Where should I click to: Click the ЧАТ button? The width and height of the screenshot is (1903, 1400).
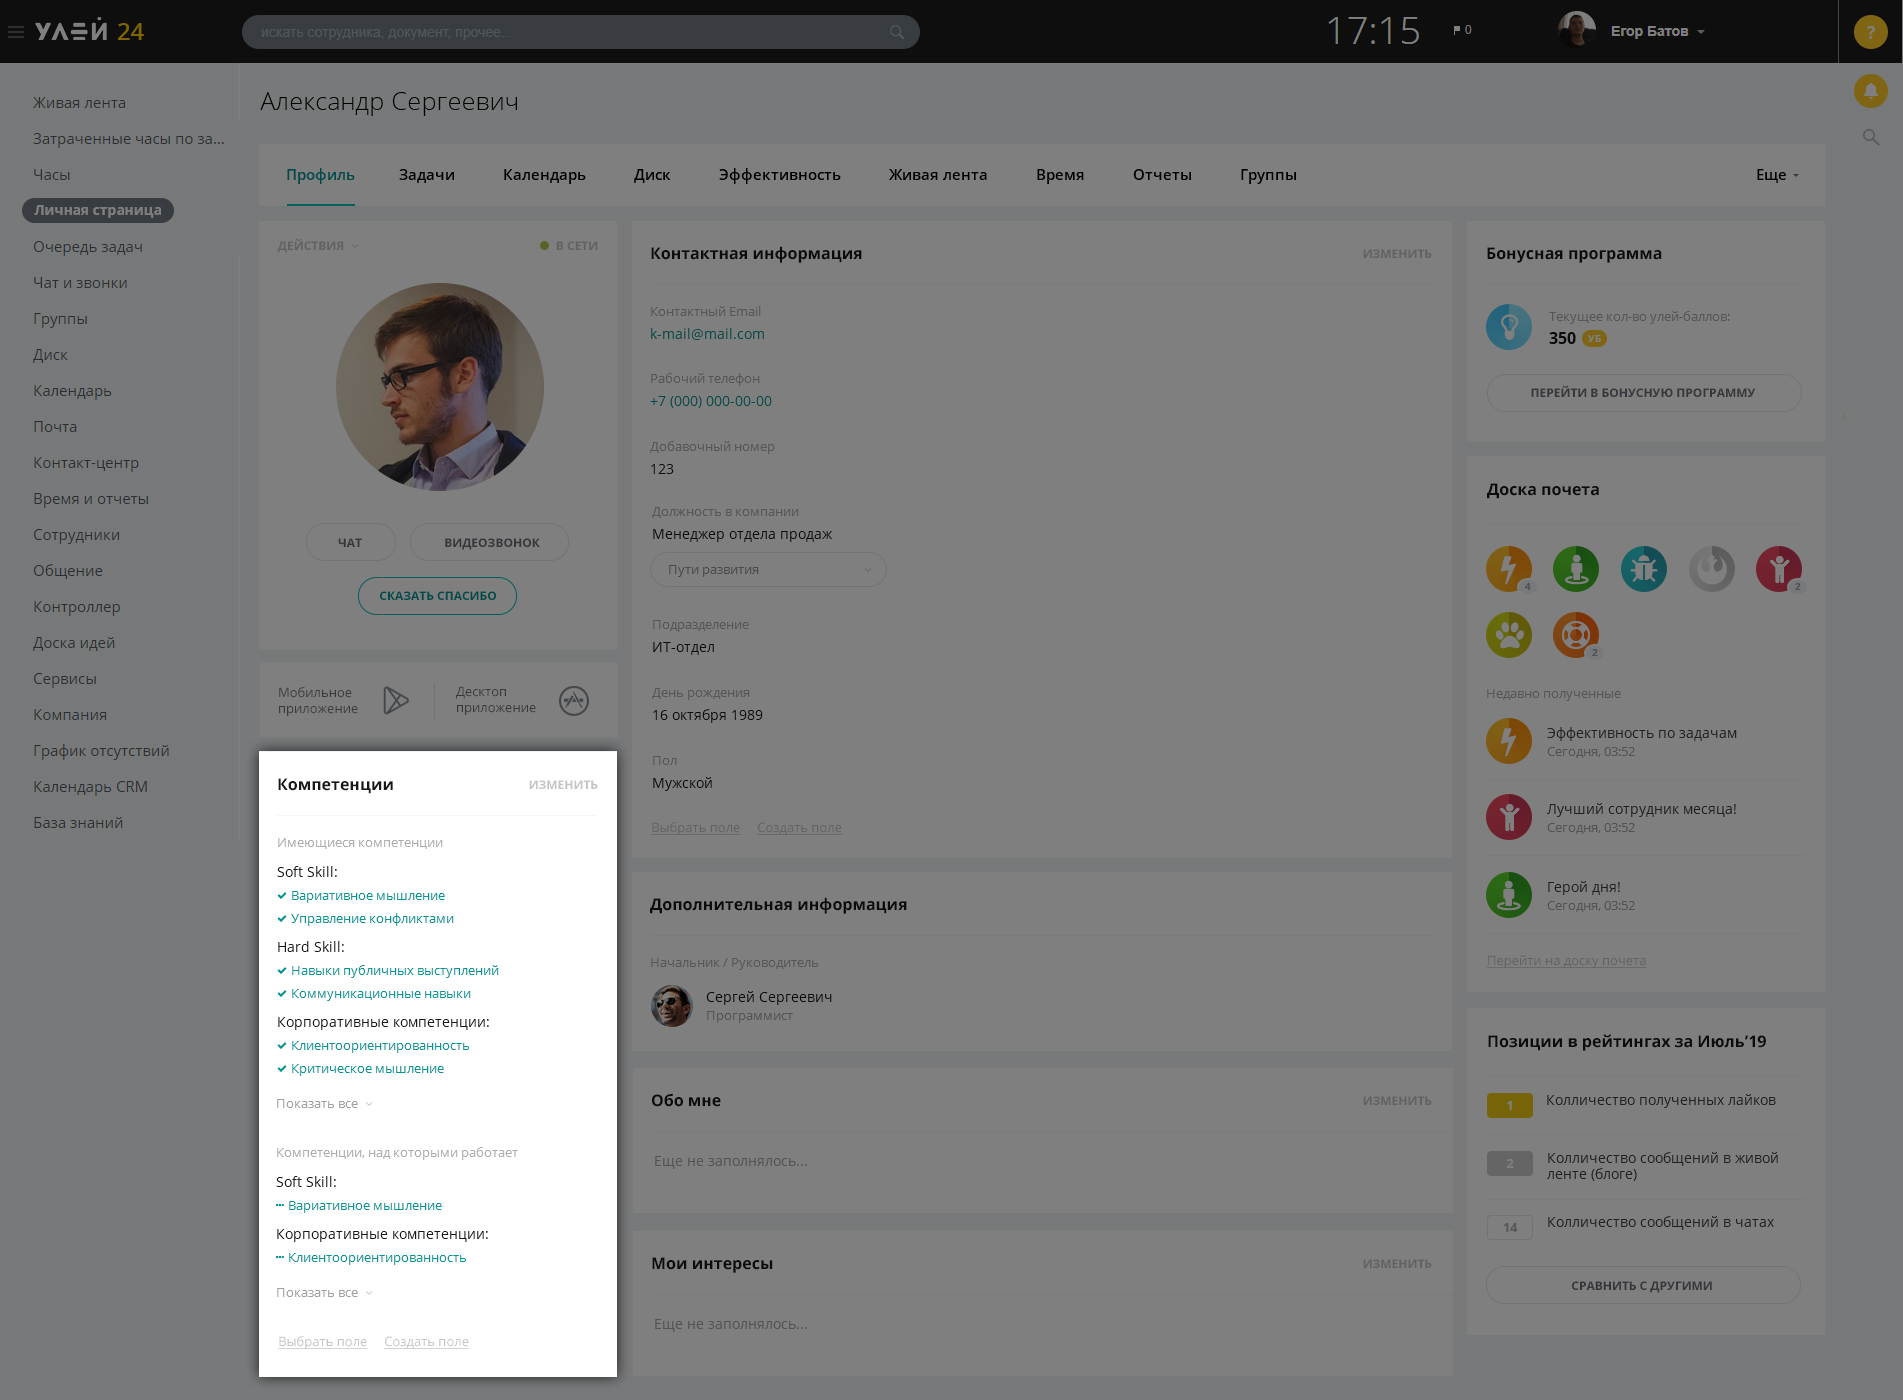tap(350, 542)
